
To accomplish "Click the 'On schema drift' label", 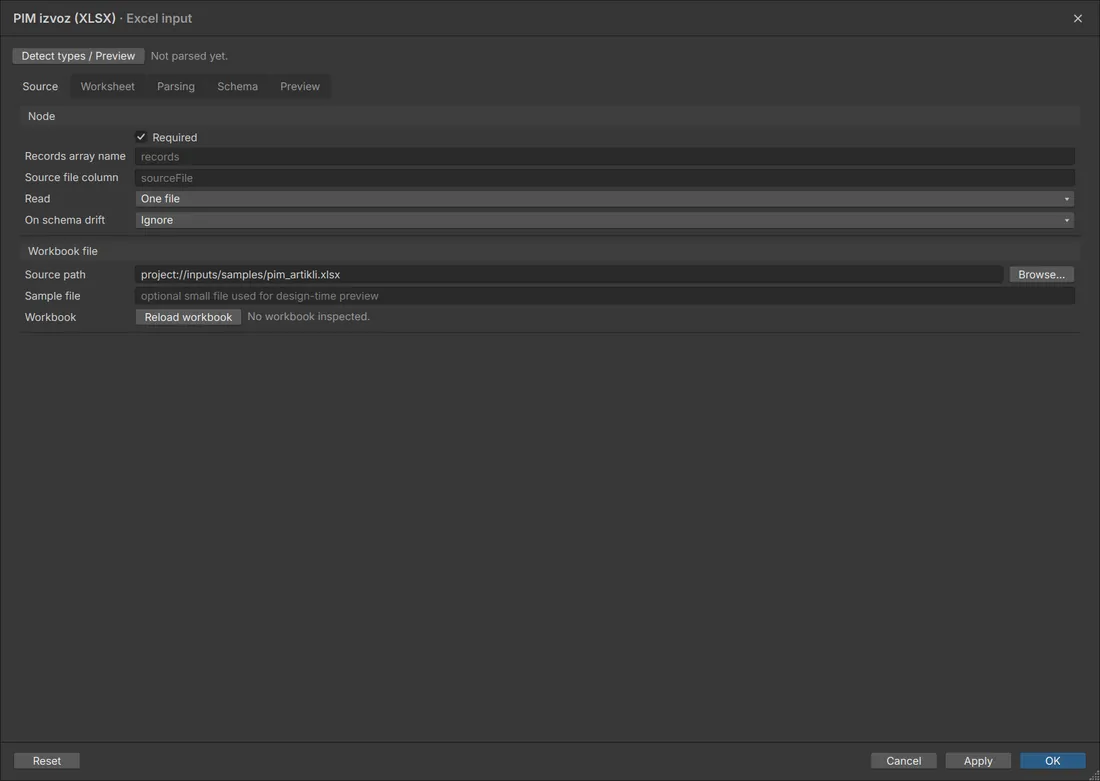I will [65, 220].
